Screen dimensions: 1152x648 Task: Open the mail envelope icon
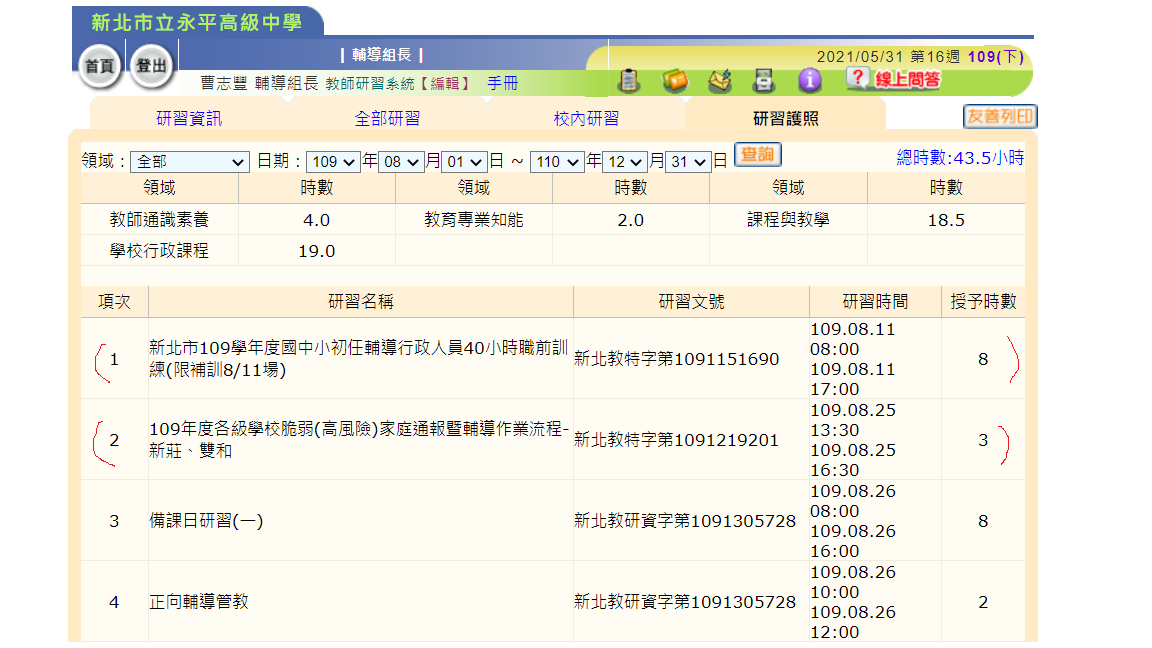(720, 81)
